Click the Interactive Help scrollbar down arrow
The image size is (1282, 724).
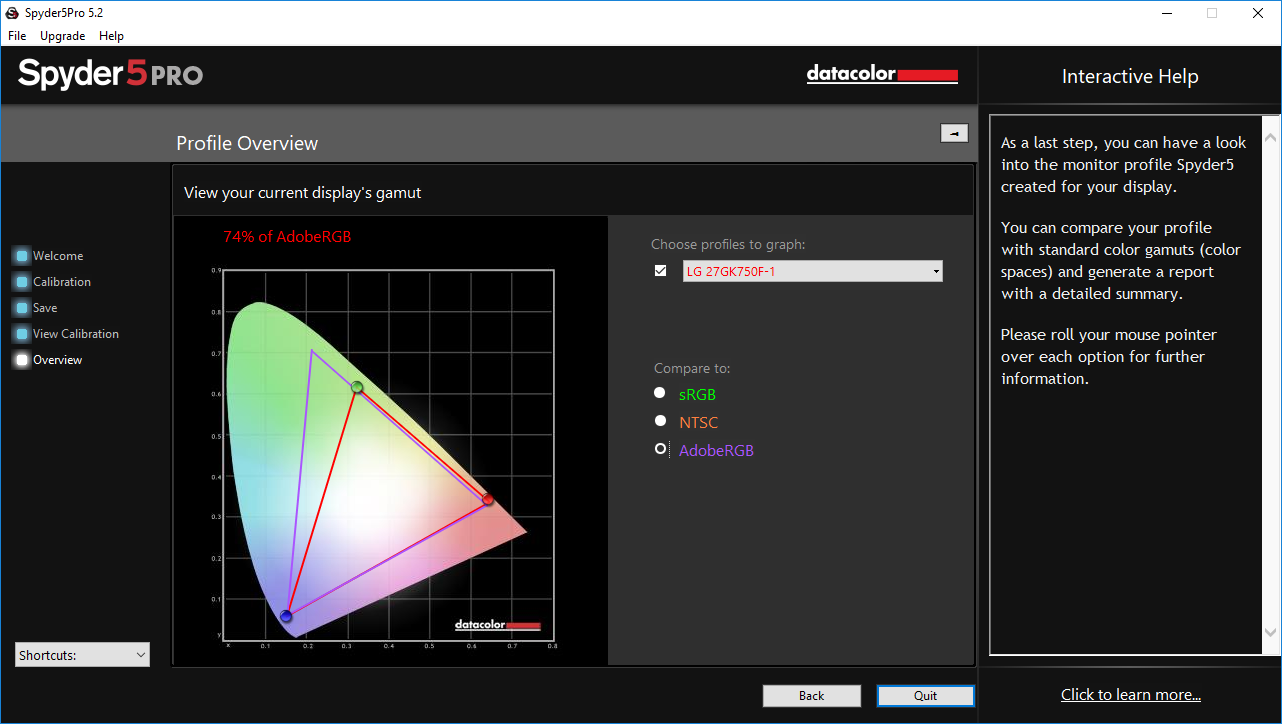[1270, 632]
